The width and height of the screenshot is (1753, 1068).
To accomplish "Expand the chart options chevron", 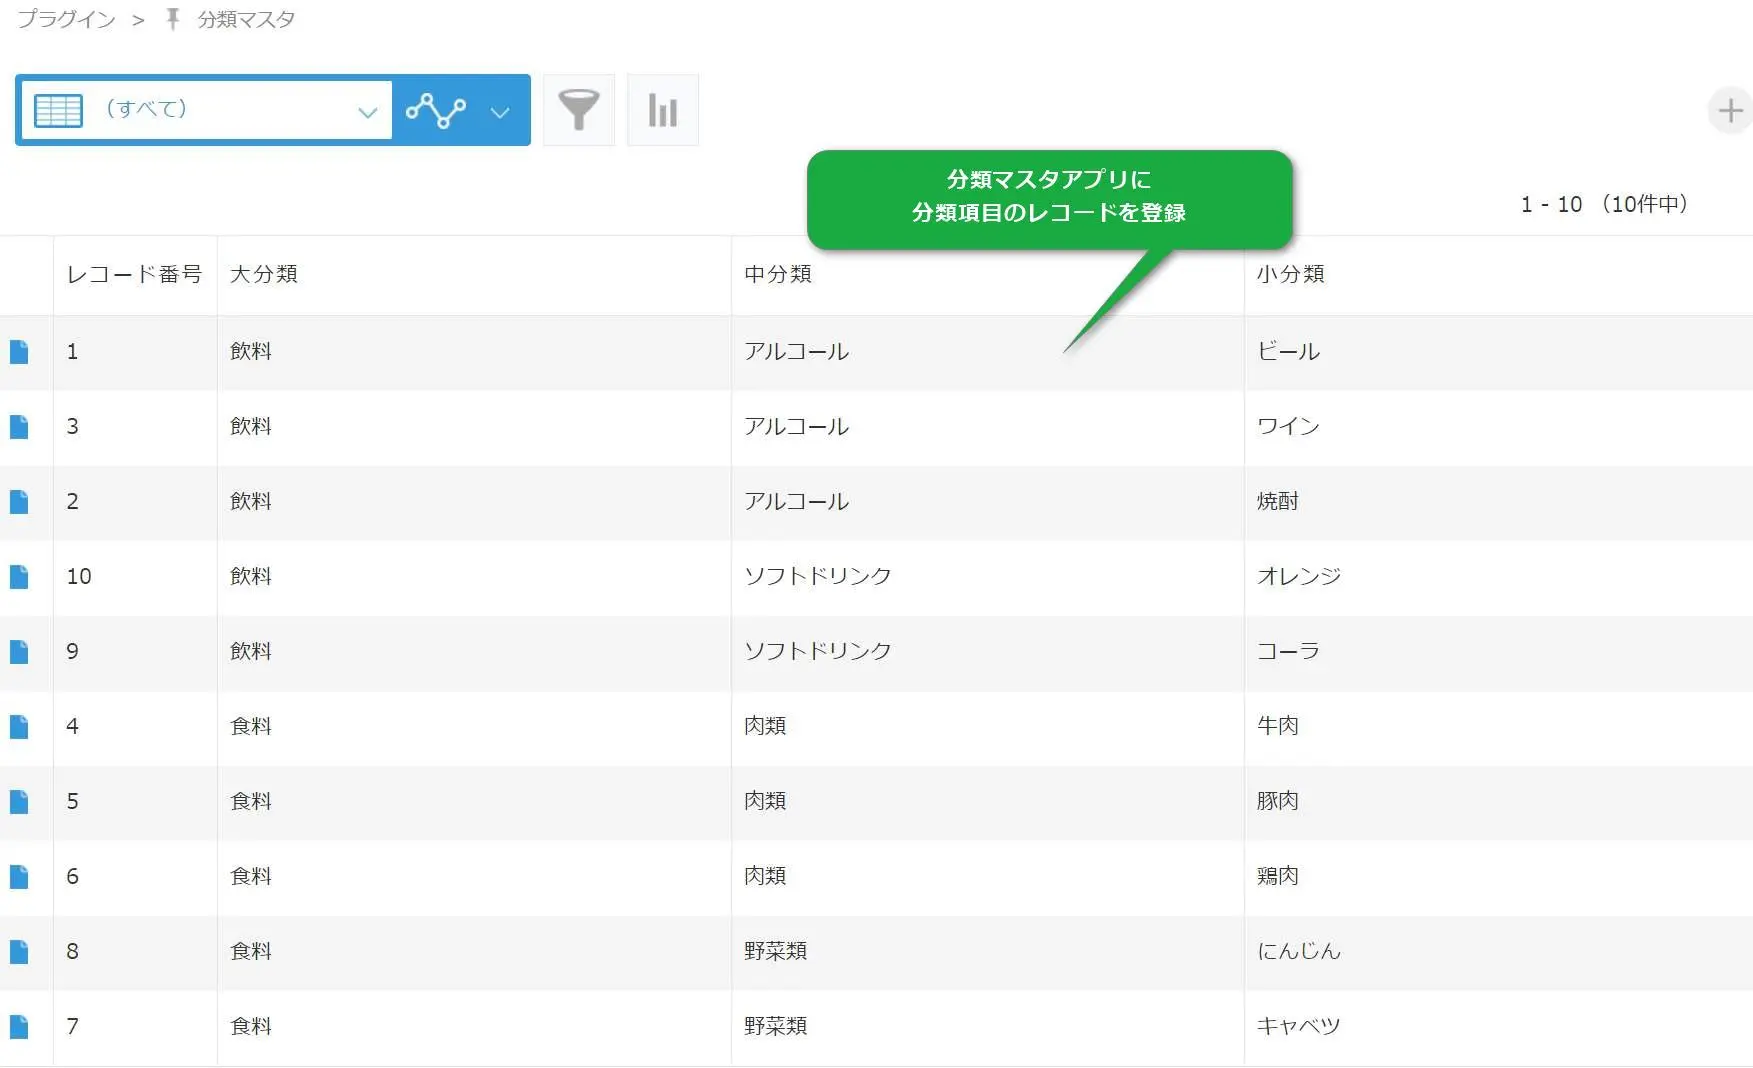I will 500,112.
